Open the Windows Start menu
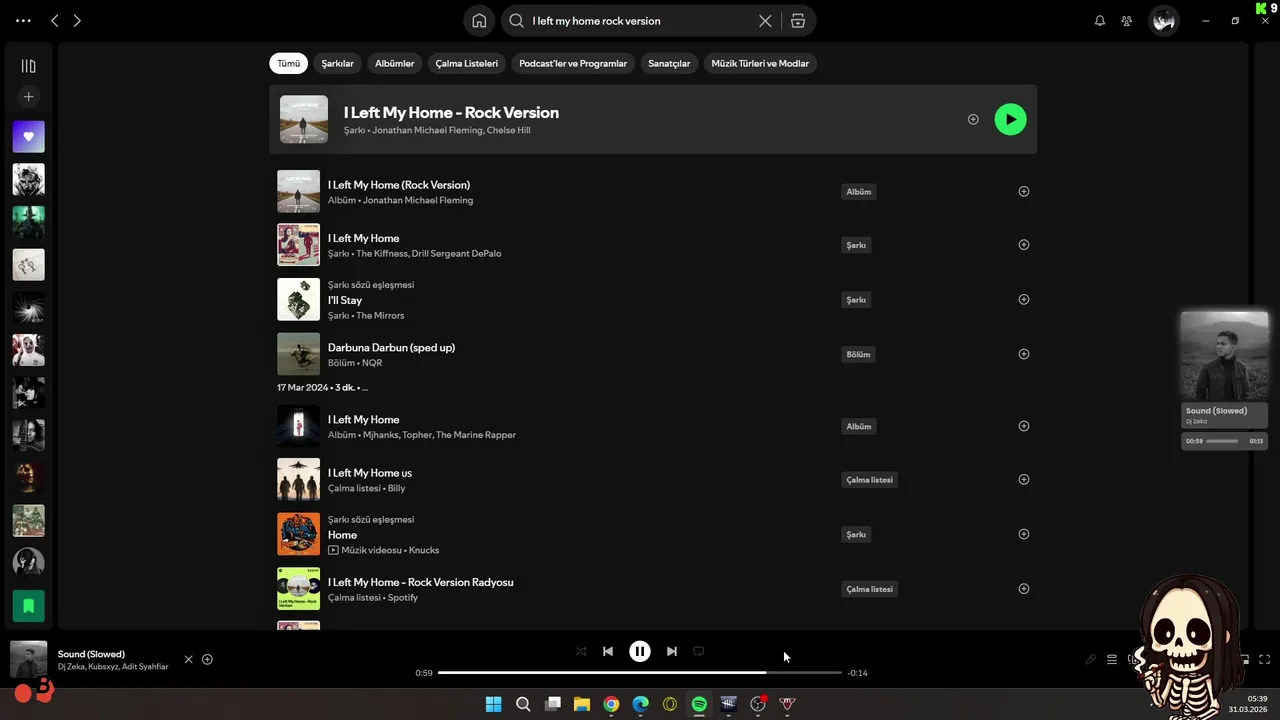This screenshot has height=720, width=1280. 493,704
